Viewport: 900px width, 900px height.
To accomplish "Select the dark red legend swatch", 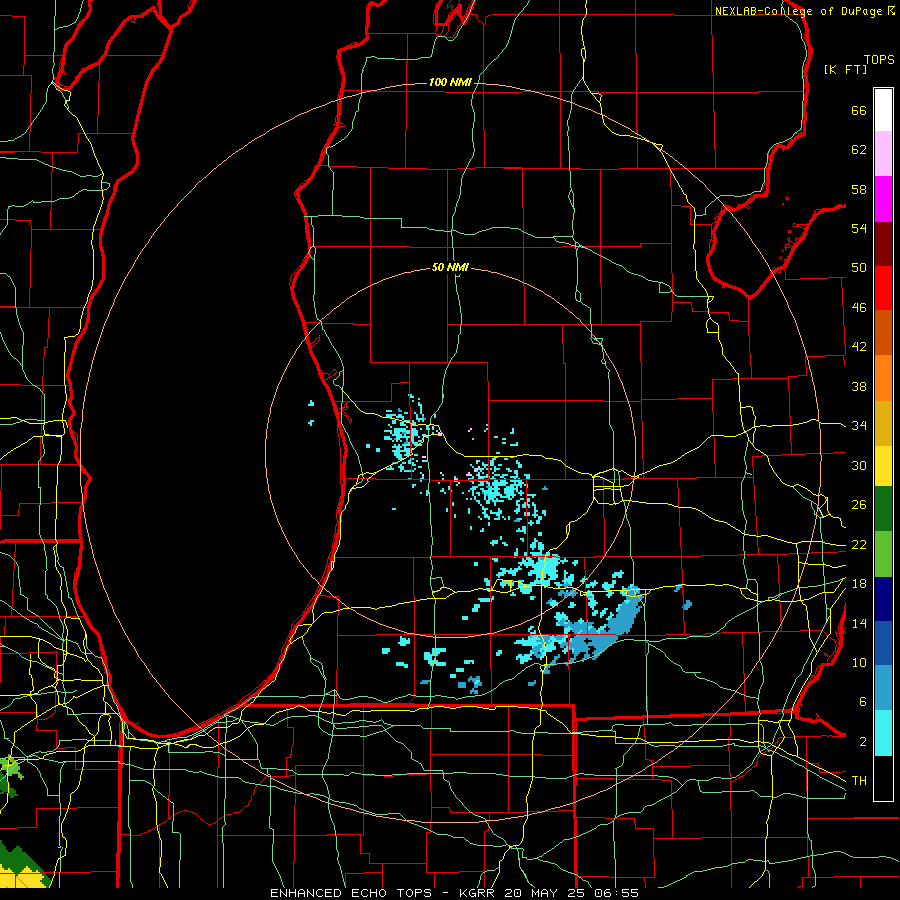I will [x=883, y=244].
